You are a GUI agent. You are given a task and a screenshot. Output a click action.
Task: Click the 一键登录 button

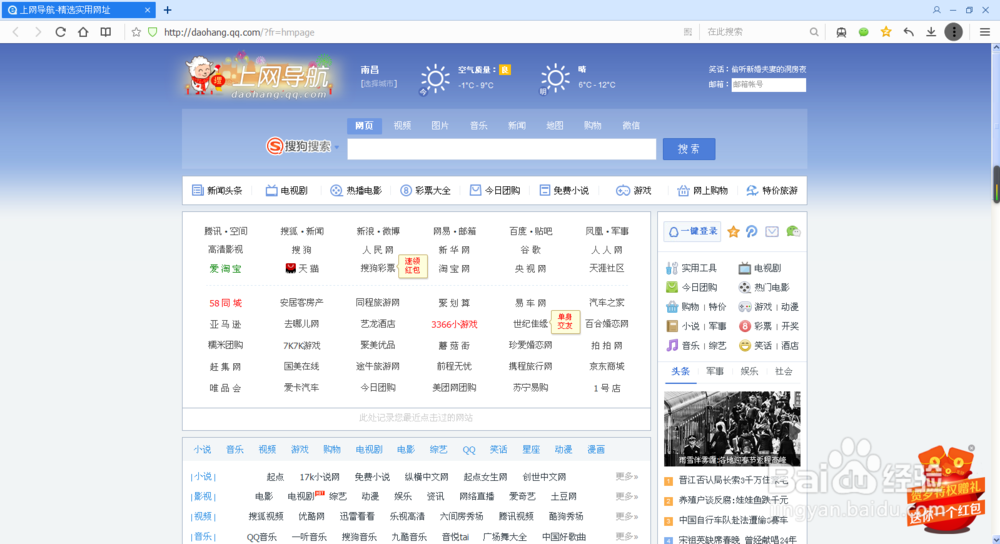pyautogui.click(x=692, y=232)
